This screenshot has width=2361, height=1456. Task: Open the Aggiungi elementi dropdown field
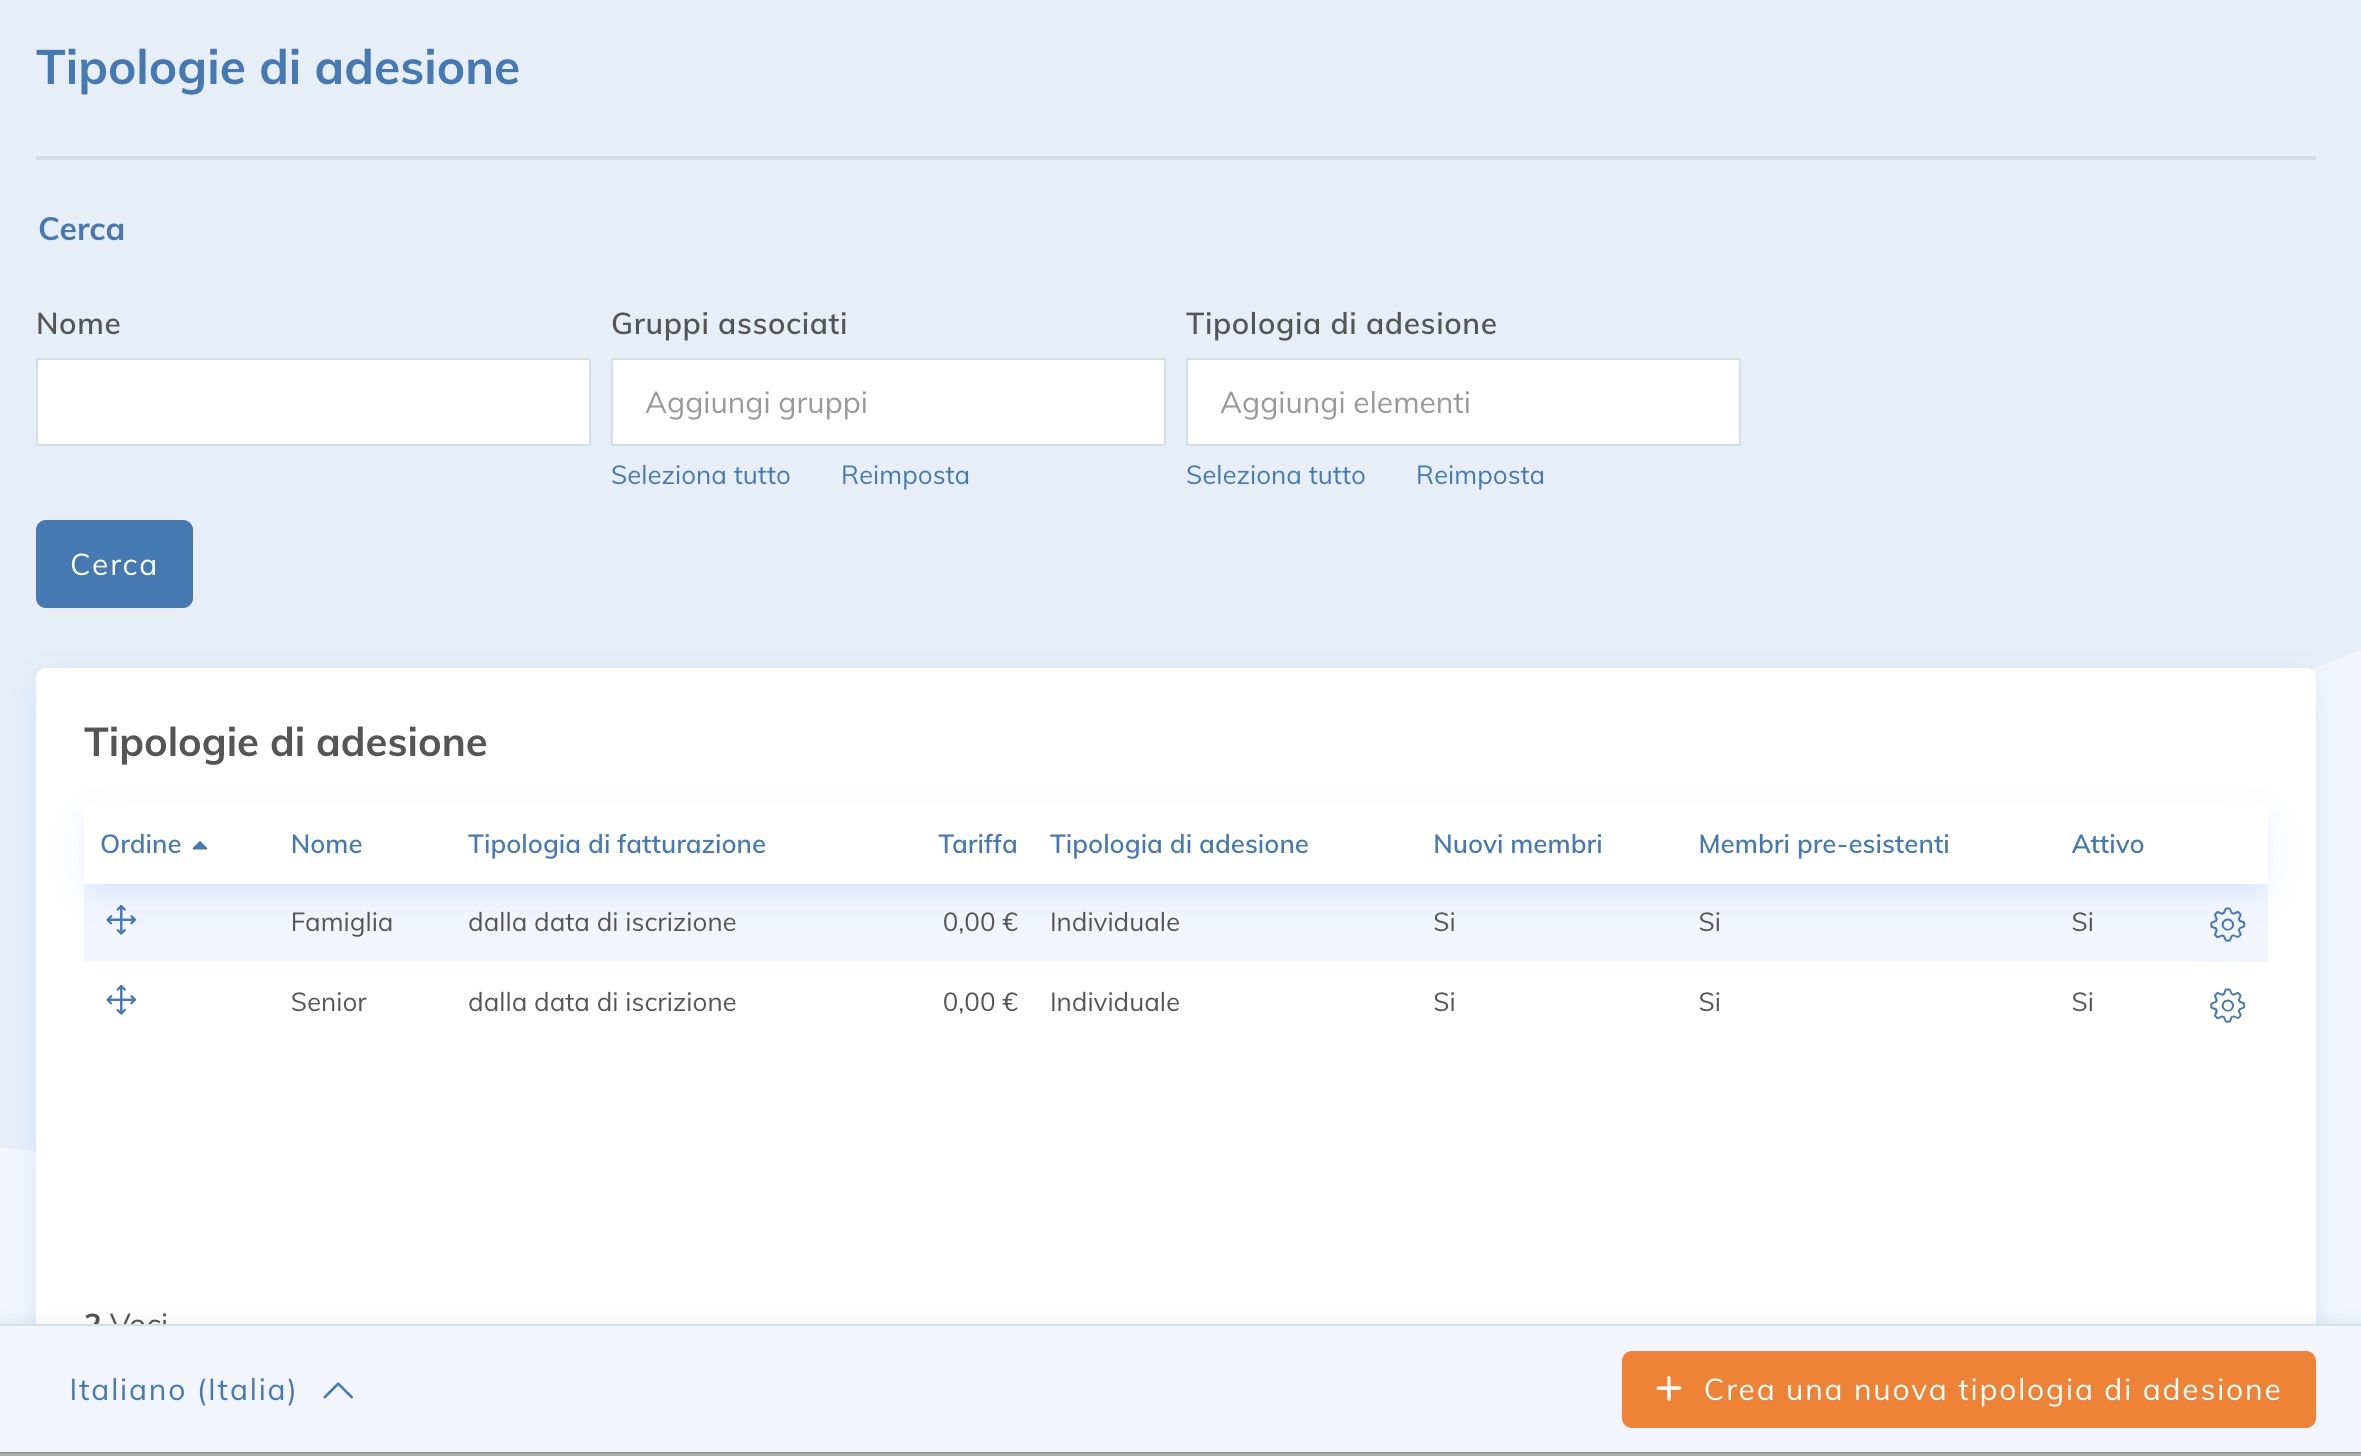[1462, 402]
